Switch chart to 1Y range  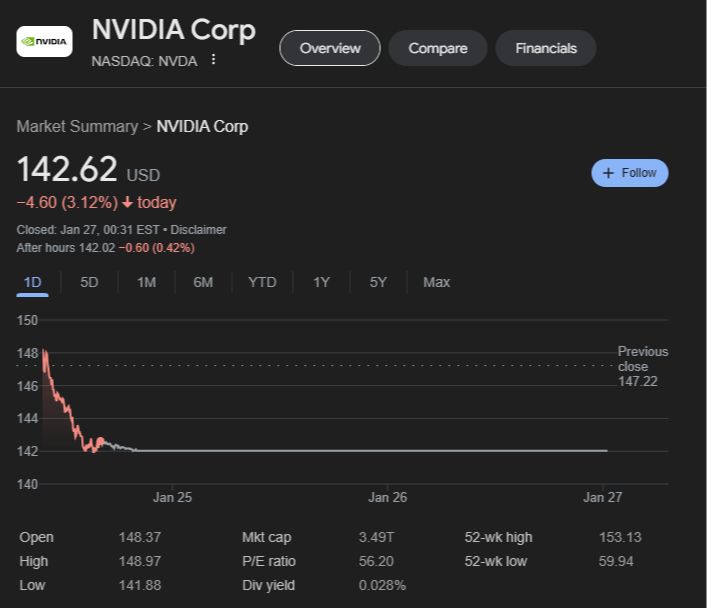[x=321, y=282]
